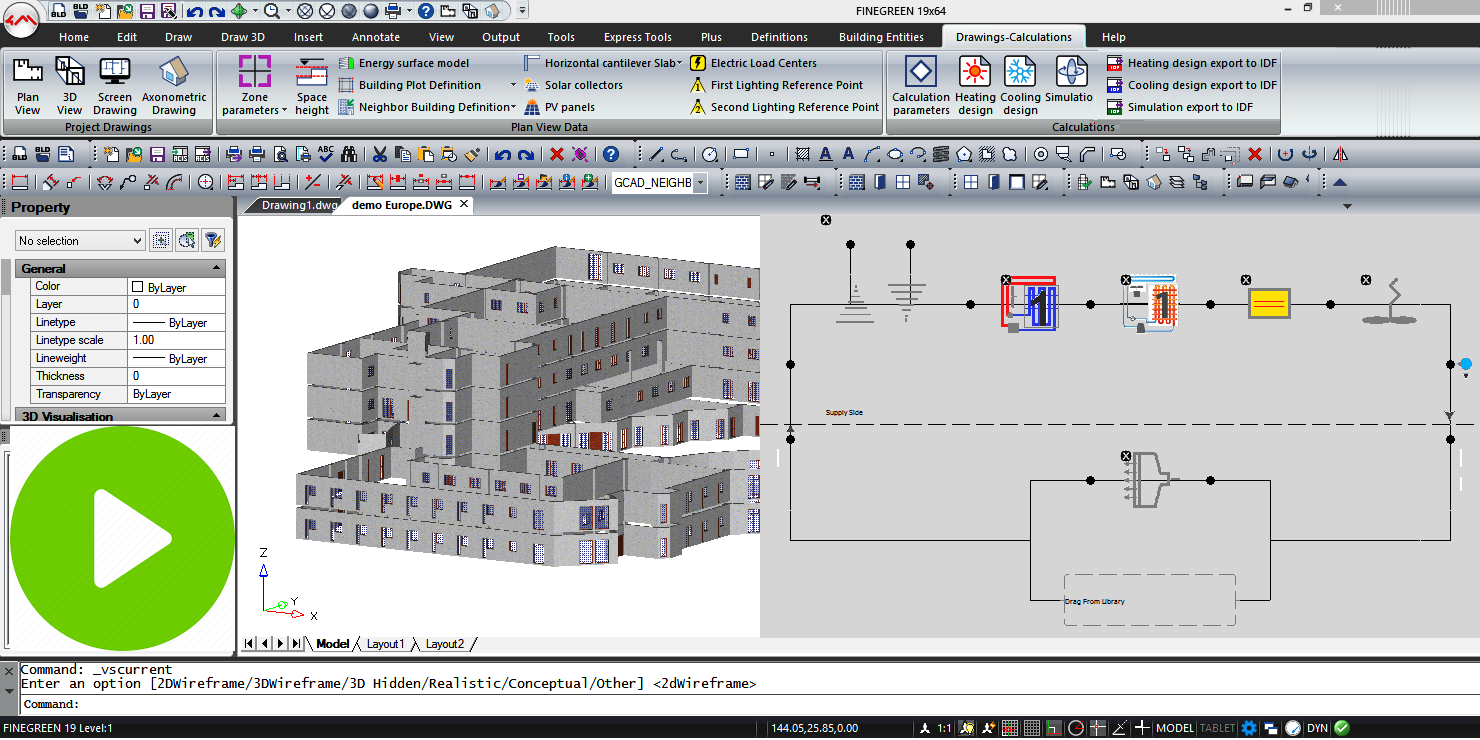Switch to the Drawing1.dwg document tab
This screenshot has height=740, width=1480.
point(298,205)
